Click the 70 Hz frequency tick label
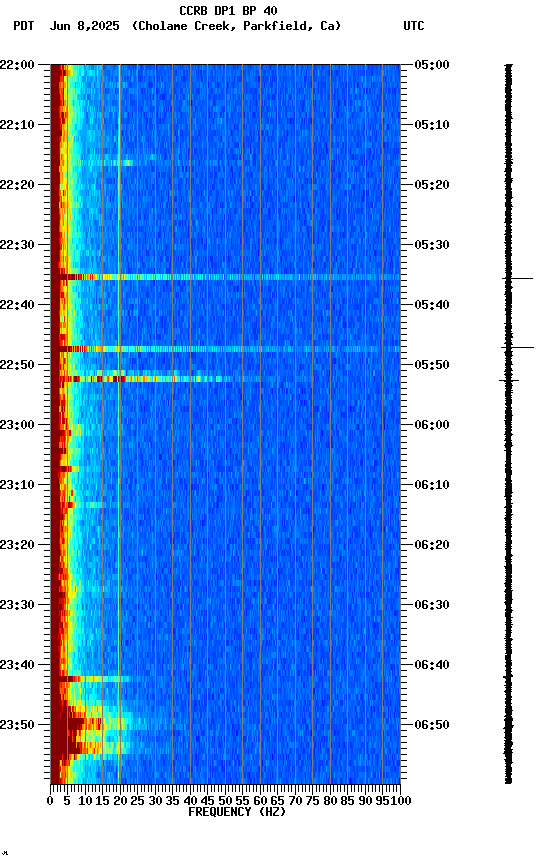Screen dimensions: 552x864 pos(295,801)
